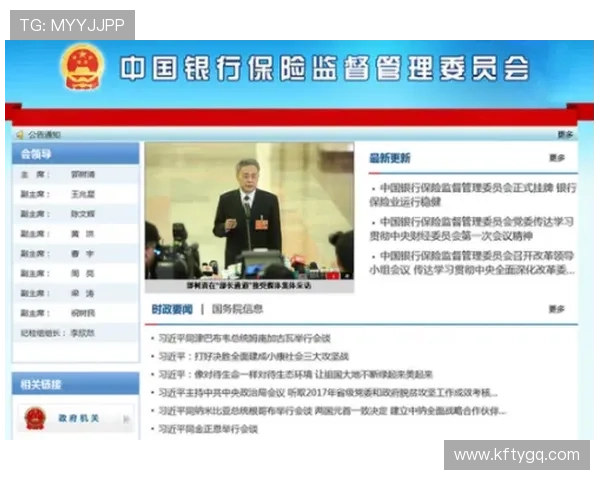Open news on 中央财经委员会第一次会议精神
Screen dimensions: 600x480
(472, 229)
